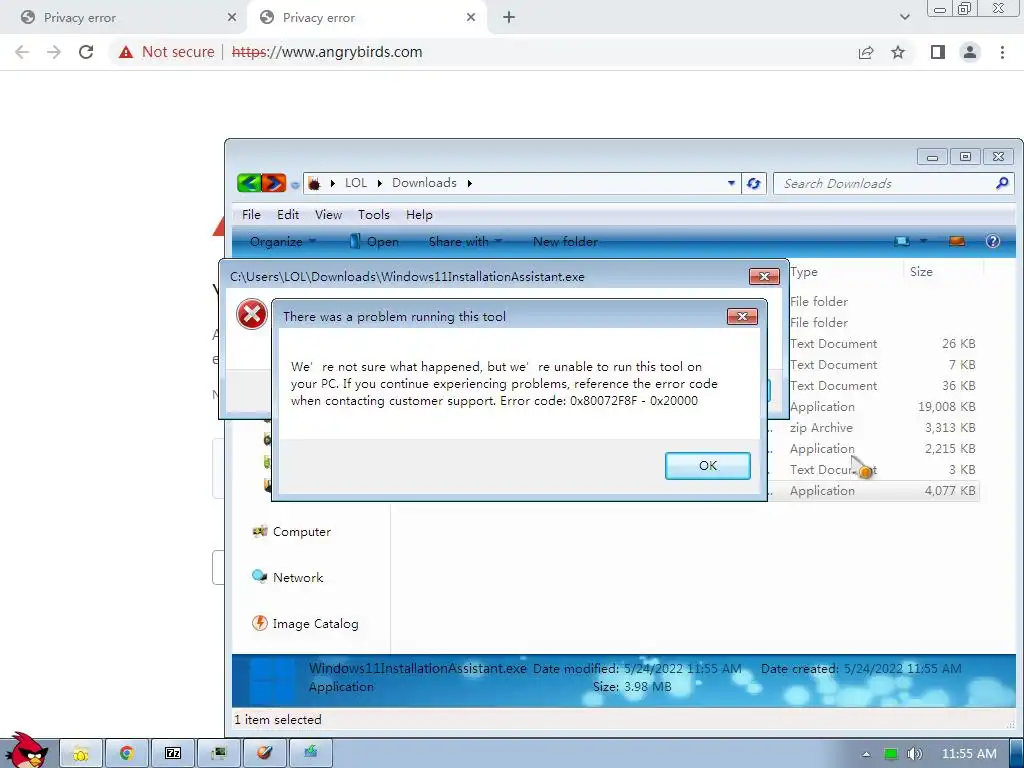Image resolution: width=1024 pixels, height=768 pixels.
Task: Click the green Back arrow in Explorer
Action: point(249,183)
